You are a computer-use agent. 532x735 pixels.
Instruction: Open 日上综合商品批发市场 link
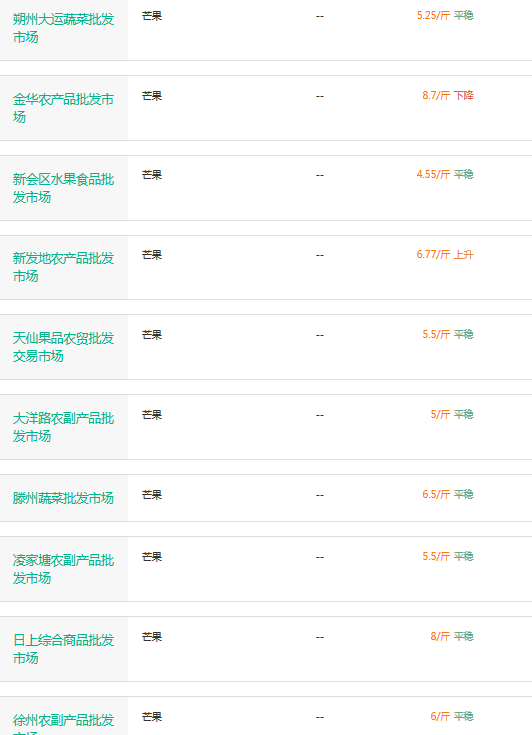pos(63,649)
